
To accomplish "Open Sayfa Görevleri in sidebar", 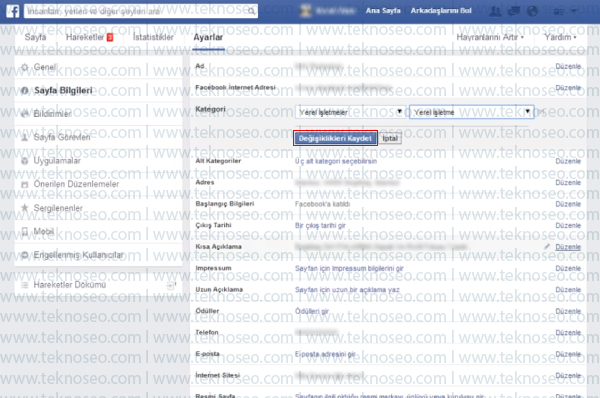I will pos(98,137).
